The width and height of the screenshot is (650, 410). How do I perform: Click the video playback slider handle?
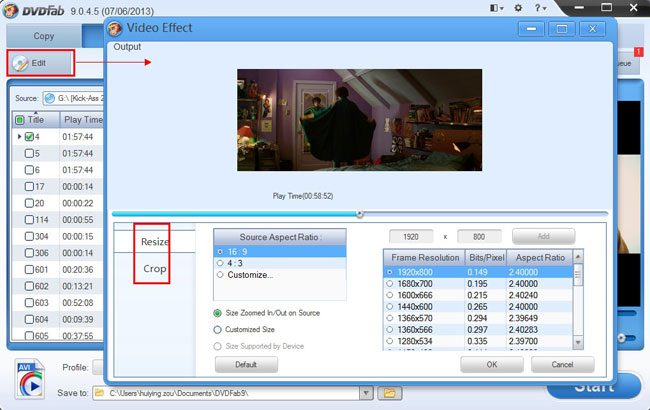pos(359,214)
